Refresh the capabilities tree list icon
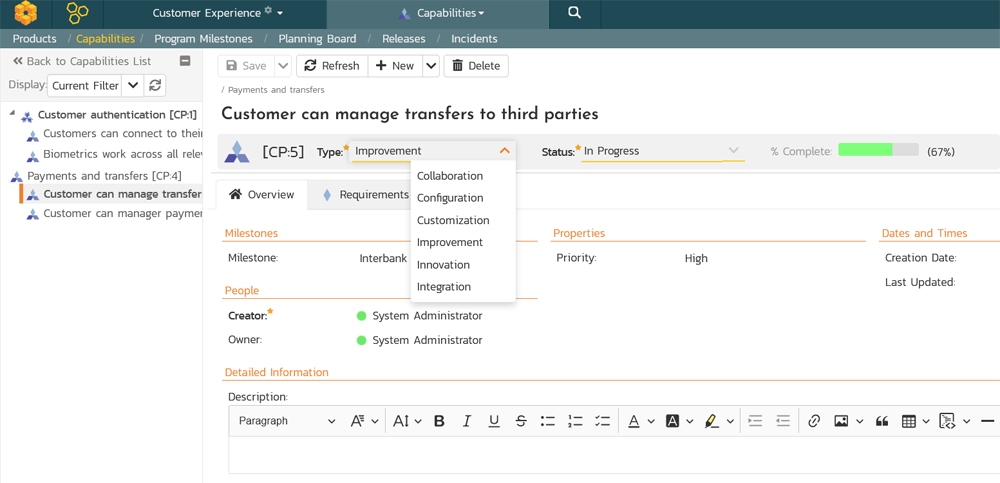This screenshot has height=483, width=1000. pos(155,86)
